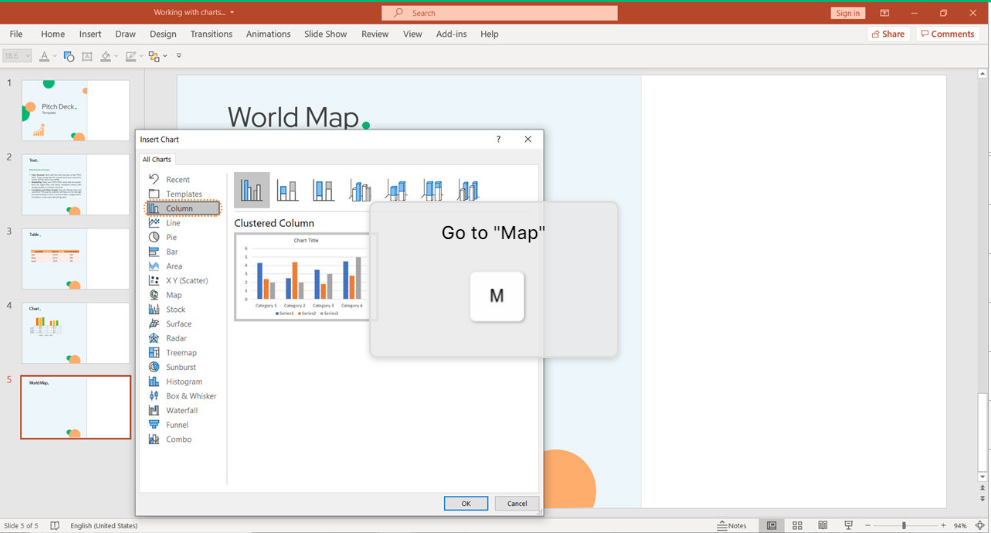Click the All Charts tab

(x=157, y=159)
